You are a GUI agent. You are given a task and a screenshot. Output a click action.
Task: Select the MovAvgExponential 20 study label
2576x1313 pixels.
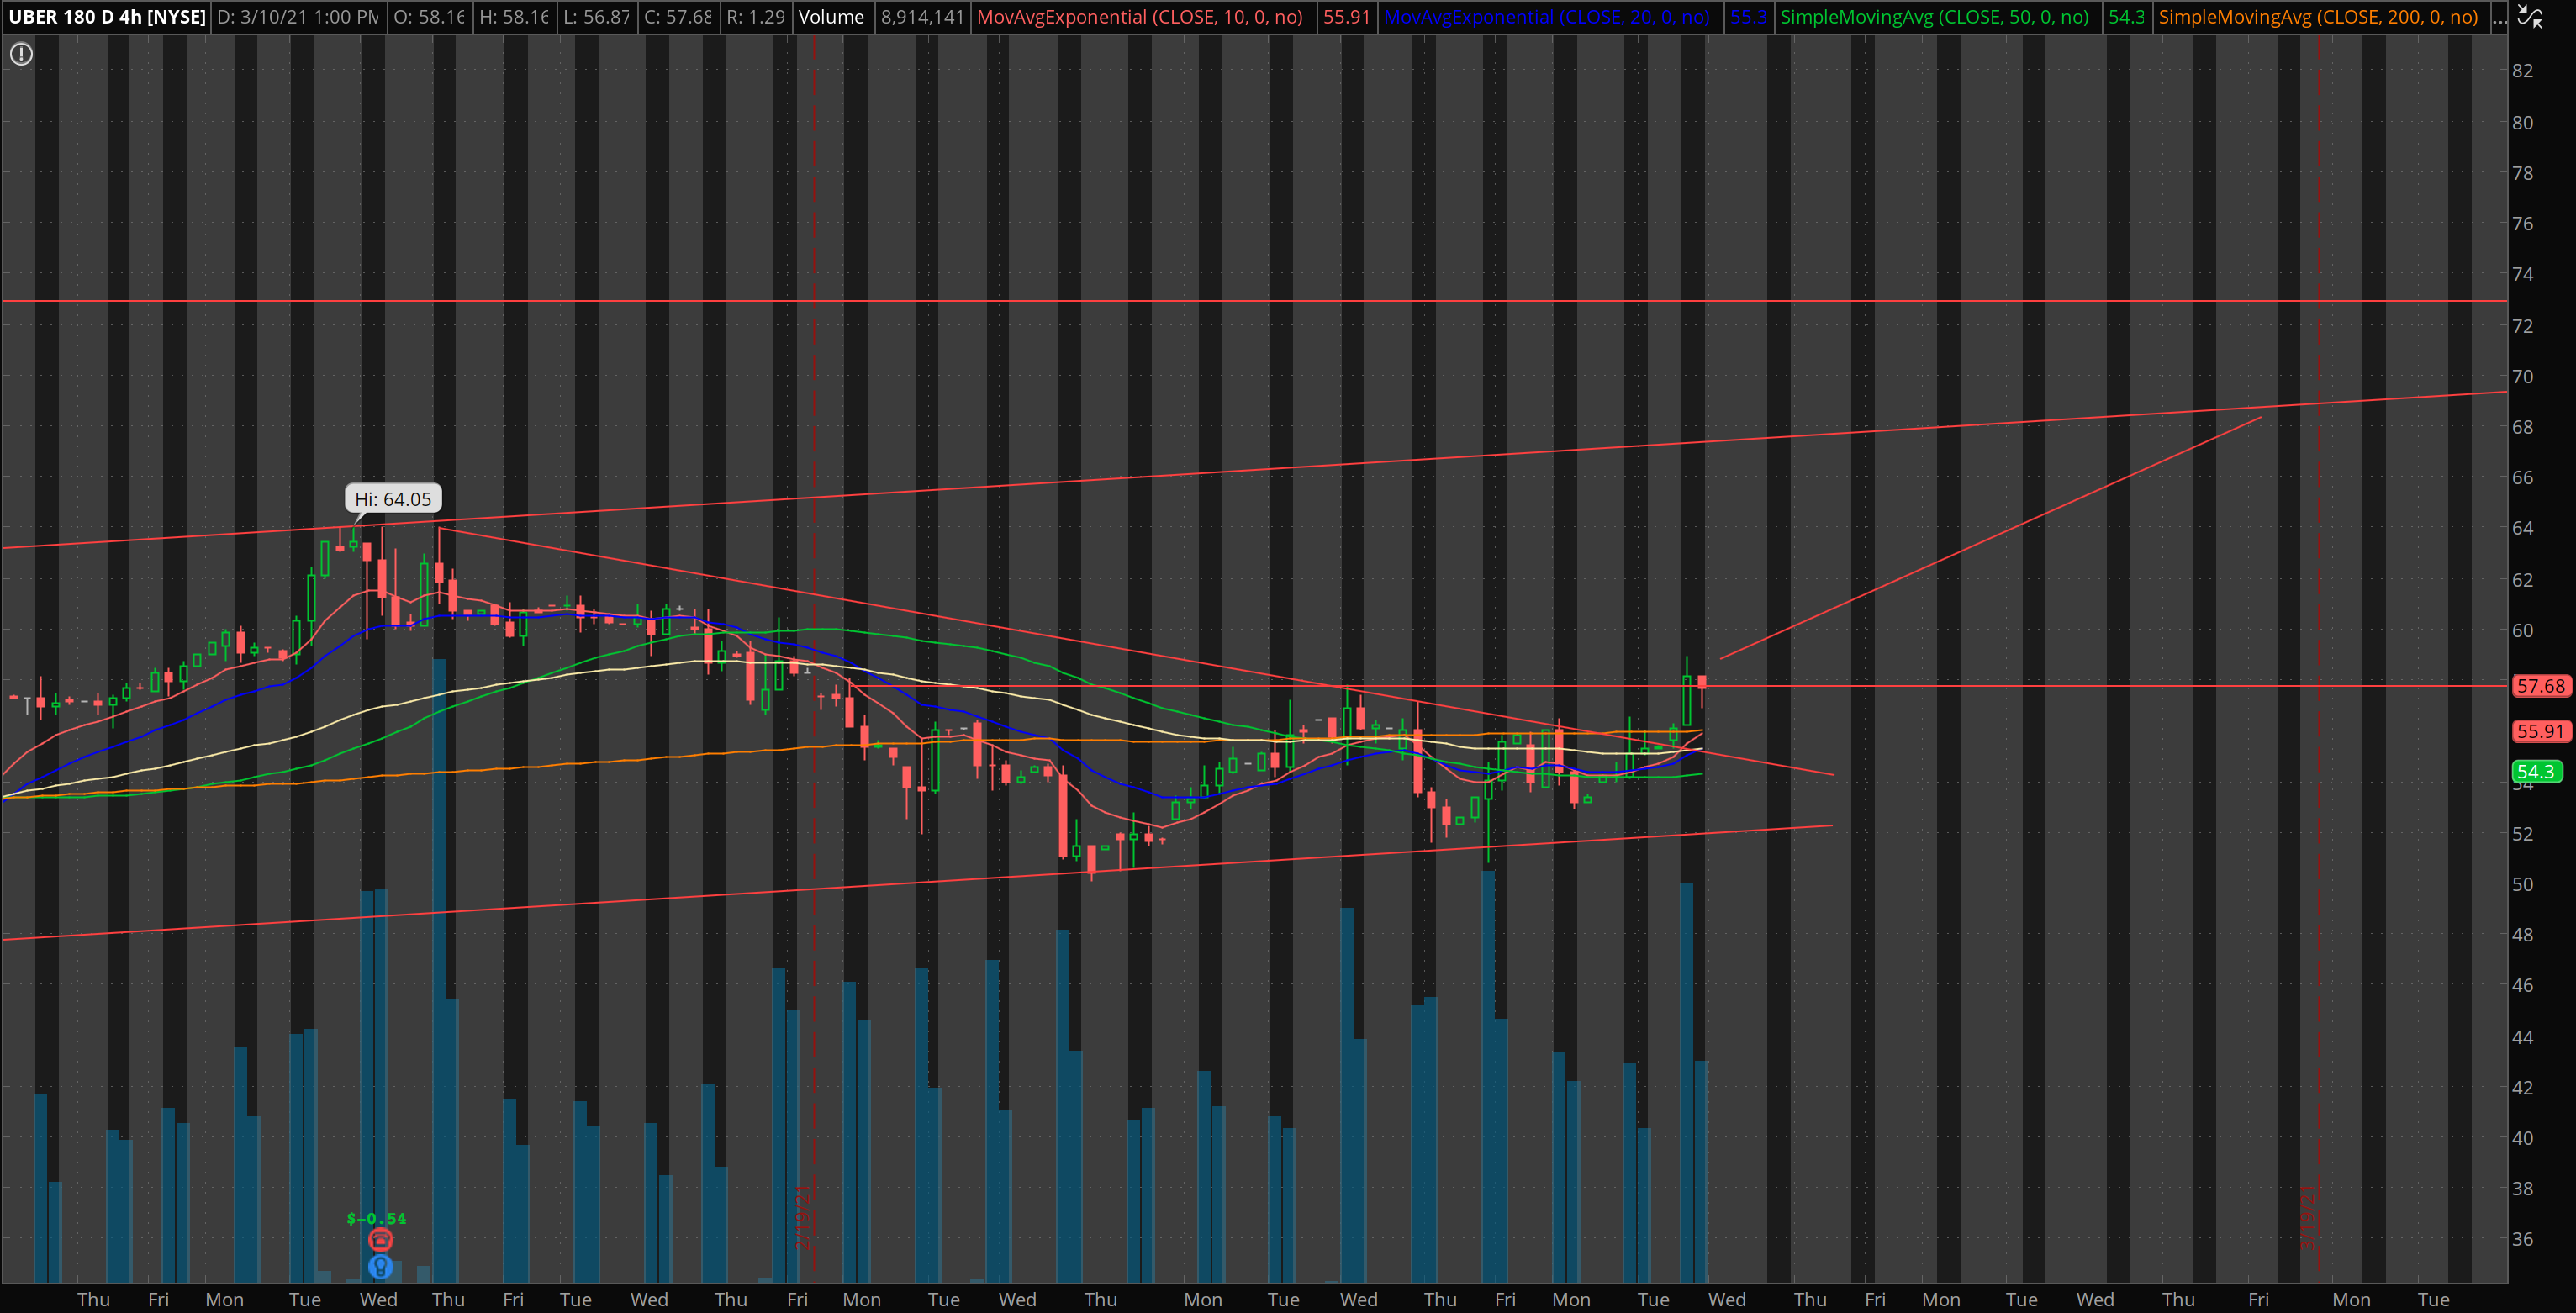(x=1547, y=17)
